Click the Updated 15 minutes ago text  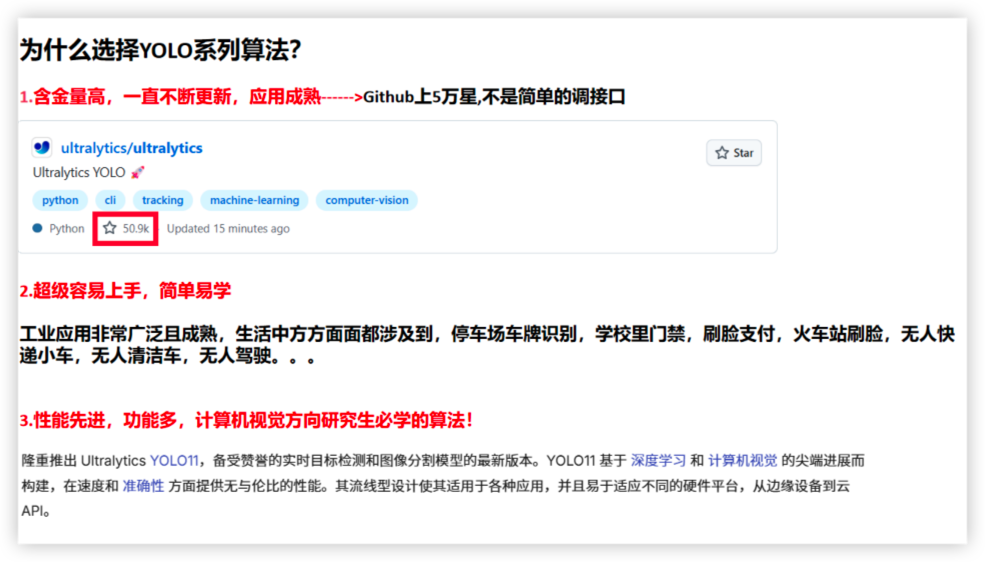[228, 228]
